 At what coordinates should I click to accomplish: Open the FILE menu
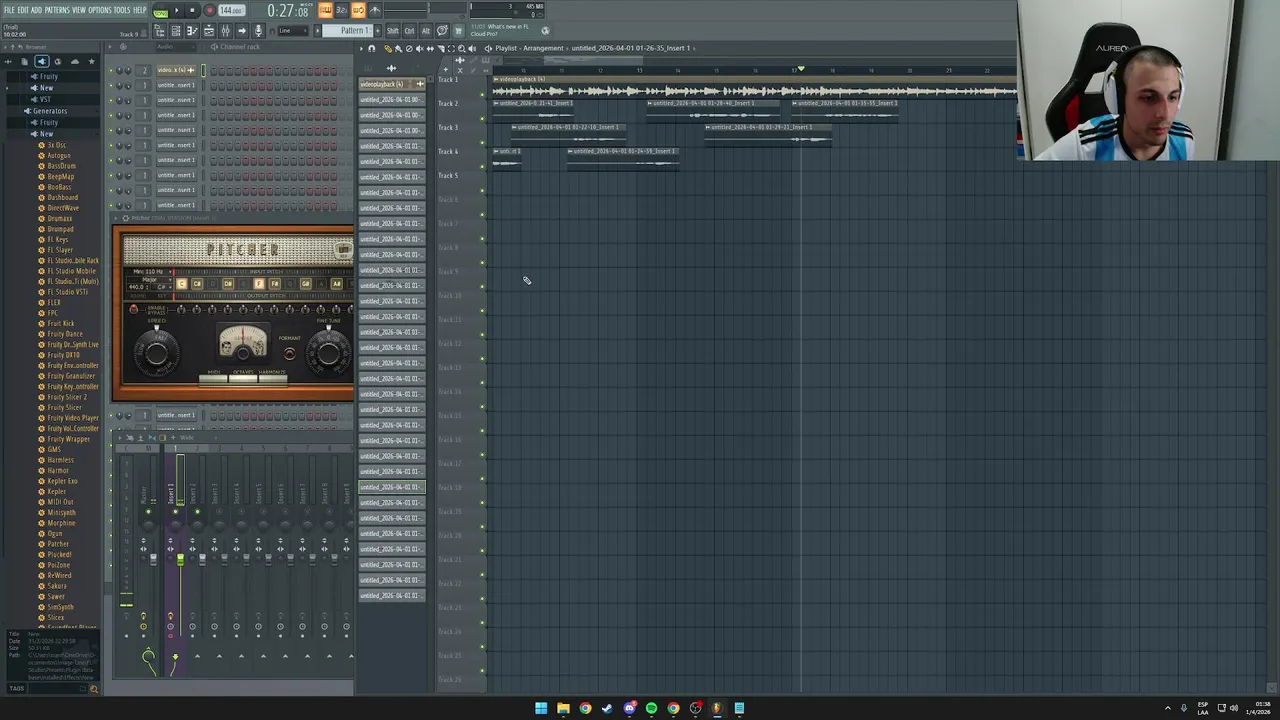(9, 10)
